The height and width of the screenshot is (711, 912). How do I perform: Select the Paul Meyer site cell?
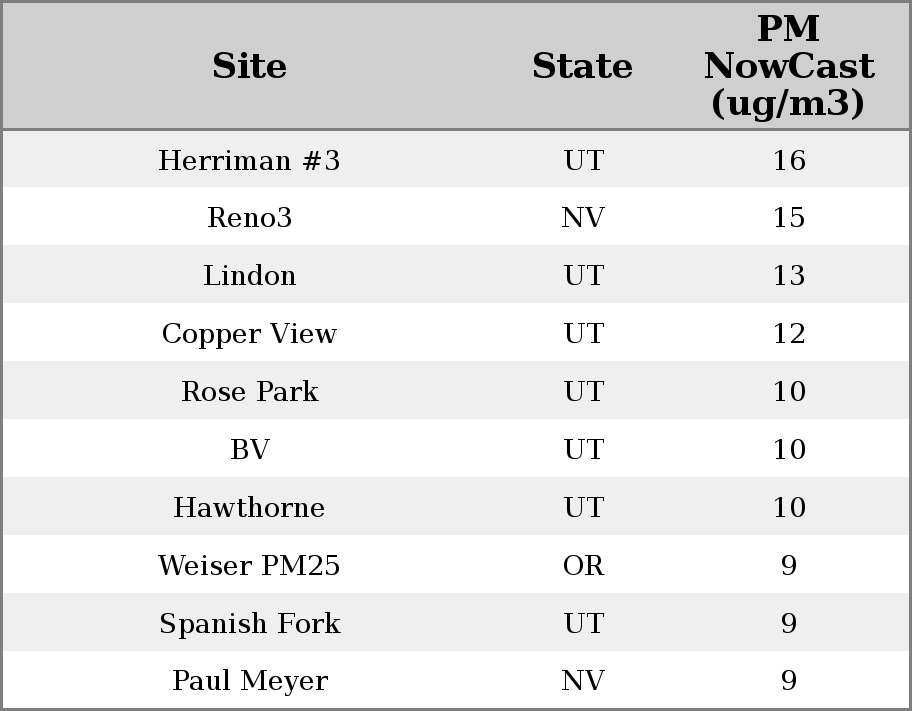(249, 681)
